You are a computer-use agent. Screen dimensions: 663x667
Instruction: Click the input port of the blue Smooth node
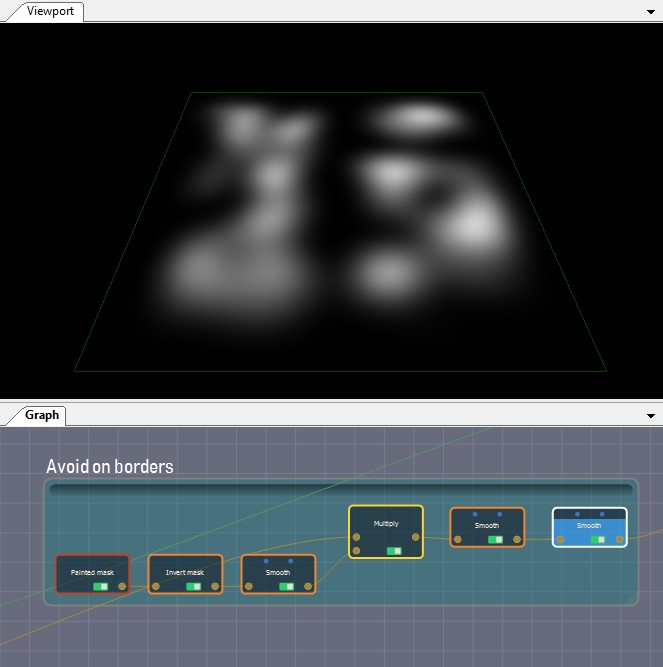[x=561, y=540]
